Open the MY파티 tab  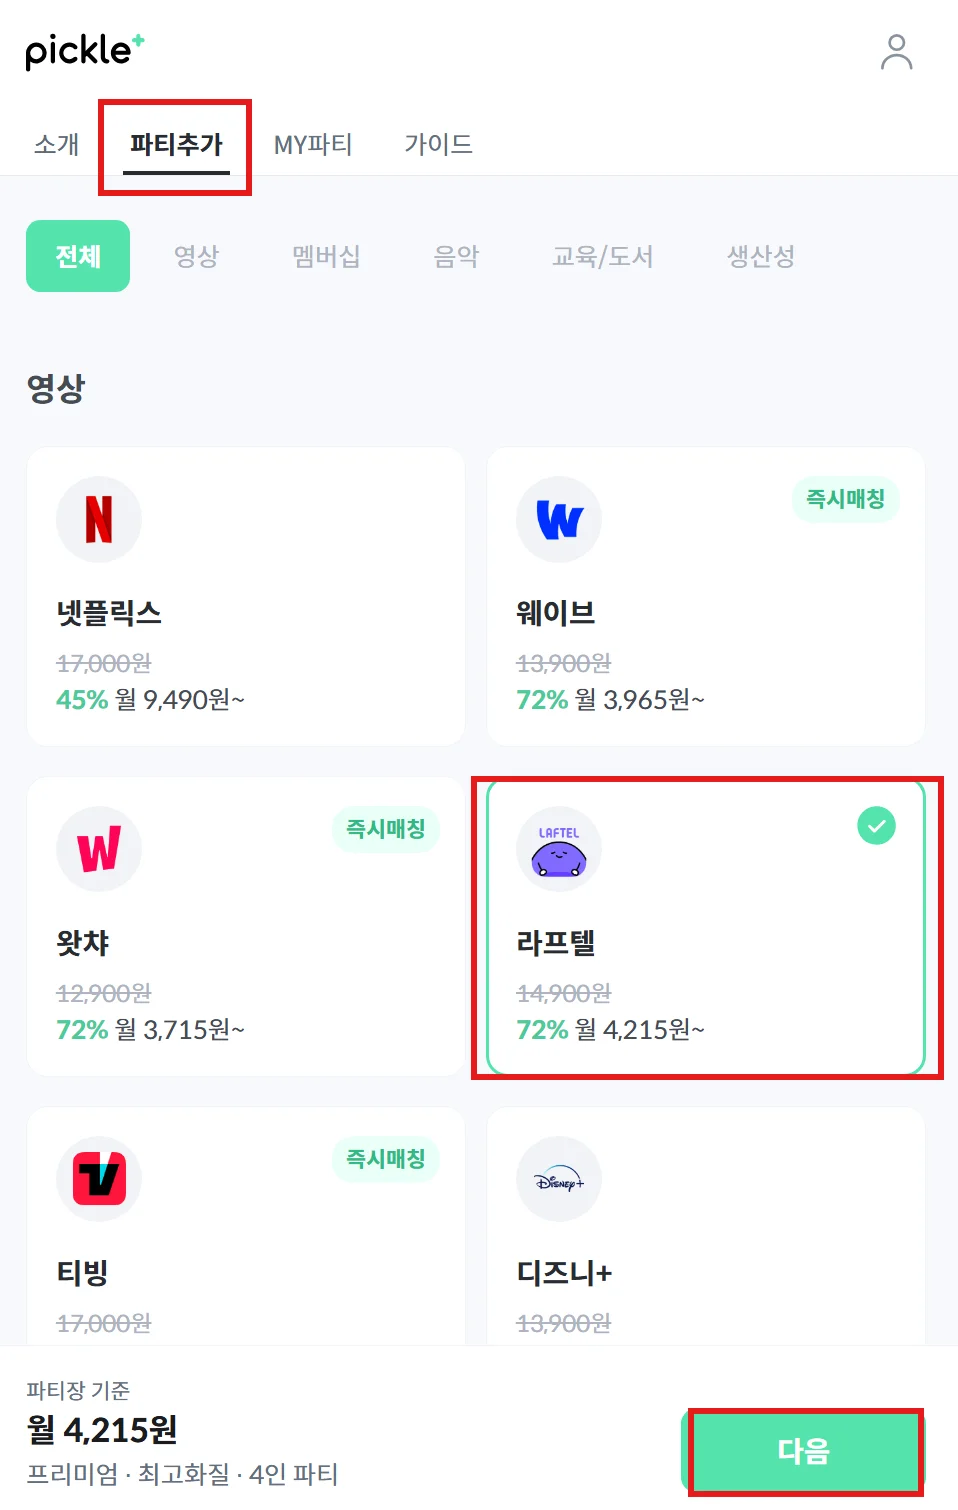[313, 144]
